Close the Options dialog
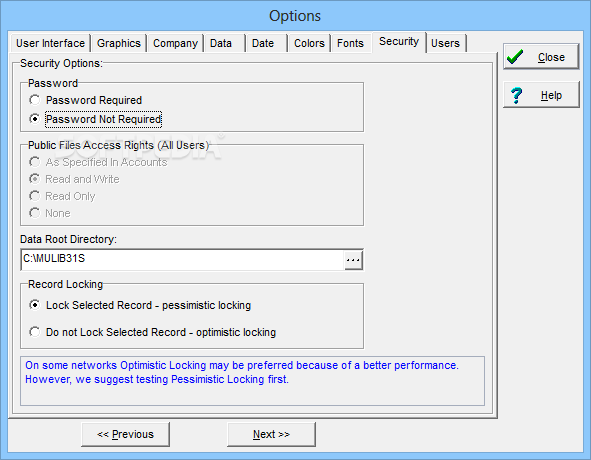The height and width of the screenshot is (460, 591). pyautogui.click(x=541, y=57)
